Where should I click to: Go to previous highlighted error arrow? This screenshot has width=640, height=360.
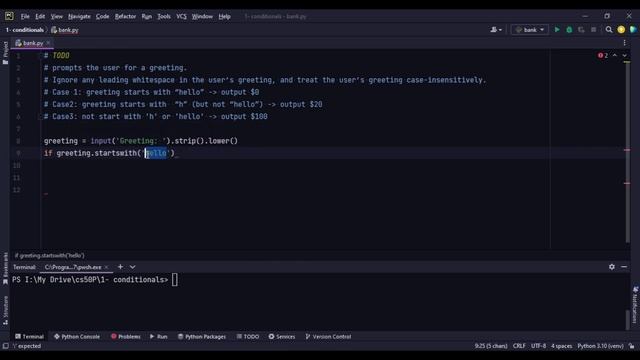[x=615, y=56]
